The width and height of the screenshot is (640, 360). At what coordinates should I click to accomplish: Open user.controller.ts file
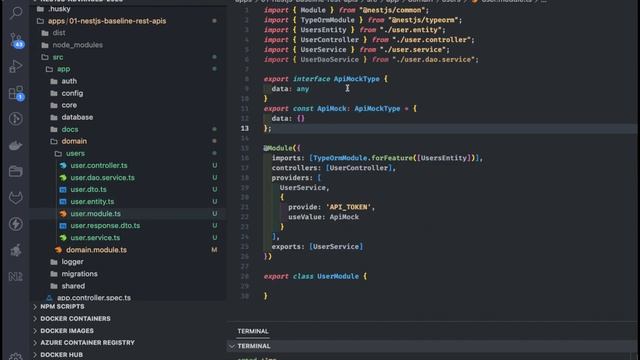pos(99,165)
